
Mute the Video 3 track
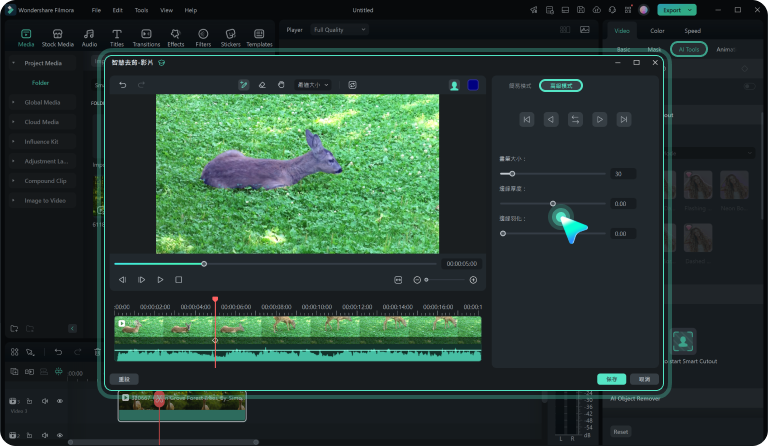(x=45, y=401)
